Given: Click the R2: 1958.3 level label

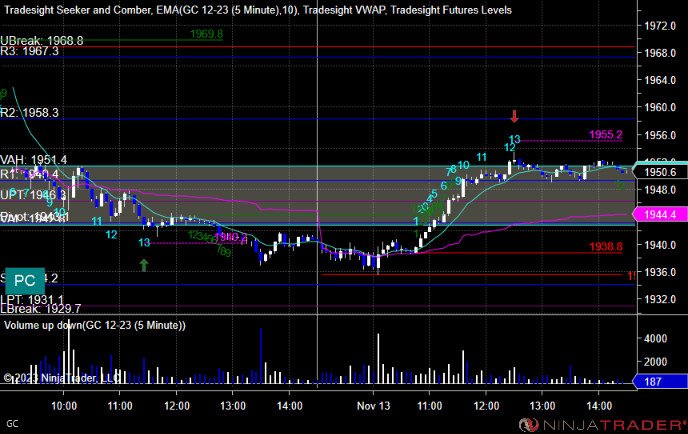Looking at the screenshot, I should pos(29,113).
